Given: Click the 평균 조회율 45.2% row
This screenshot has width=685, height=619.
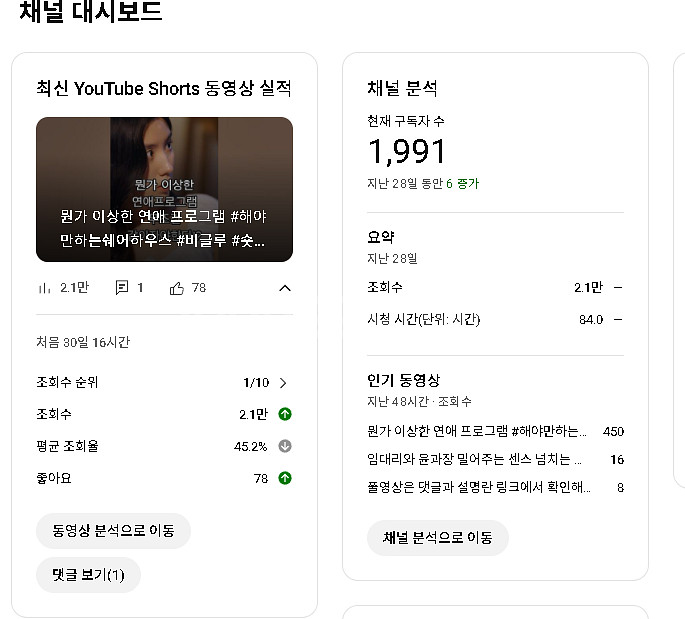Looking at the screenshot, I should click(163, 446).
